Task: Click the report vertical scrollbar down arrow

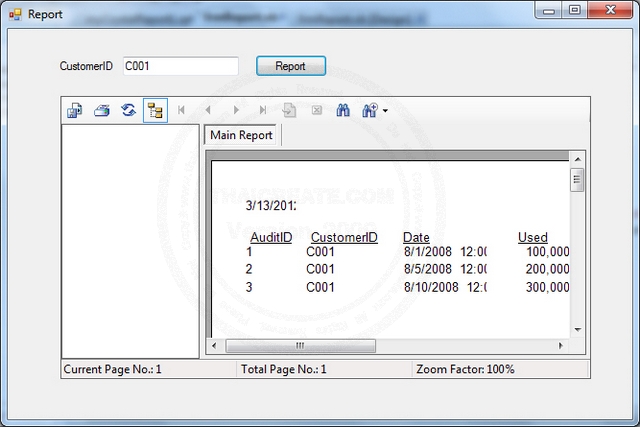Action: [x=576, y=330]
